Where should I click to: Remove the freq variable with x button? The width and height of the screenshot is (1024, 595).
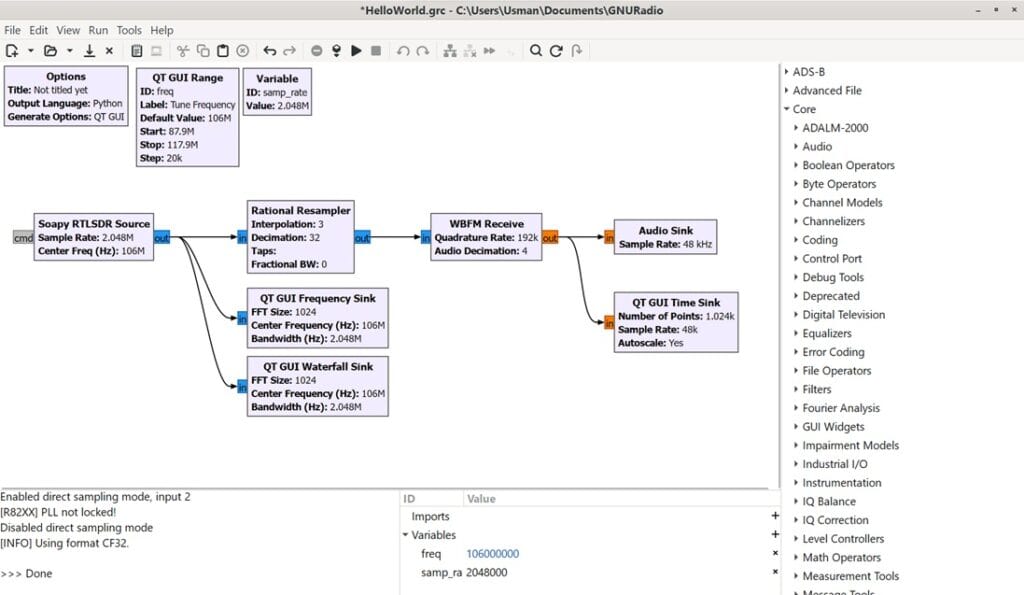pyautogui.click(x=775, y=553)
